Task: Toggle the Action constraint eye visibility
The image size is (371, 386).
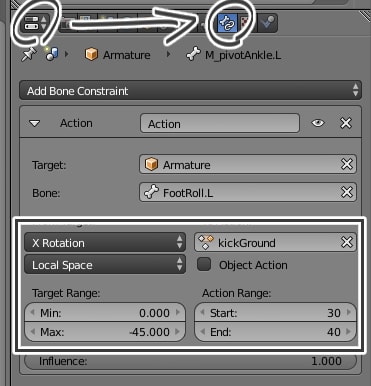Action: 318,123
